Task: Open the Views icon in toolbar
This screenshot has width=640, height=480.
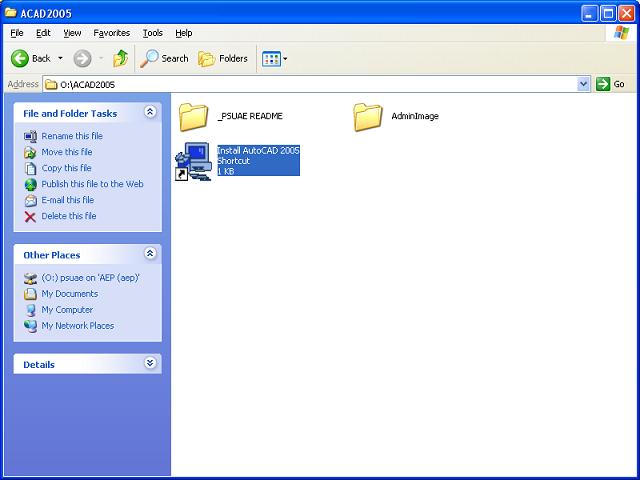Action: [x=271, y=59]
